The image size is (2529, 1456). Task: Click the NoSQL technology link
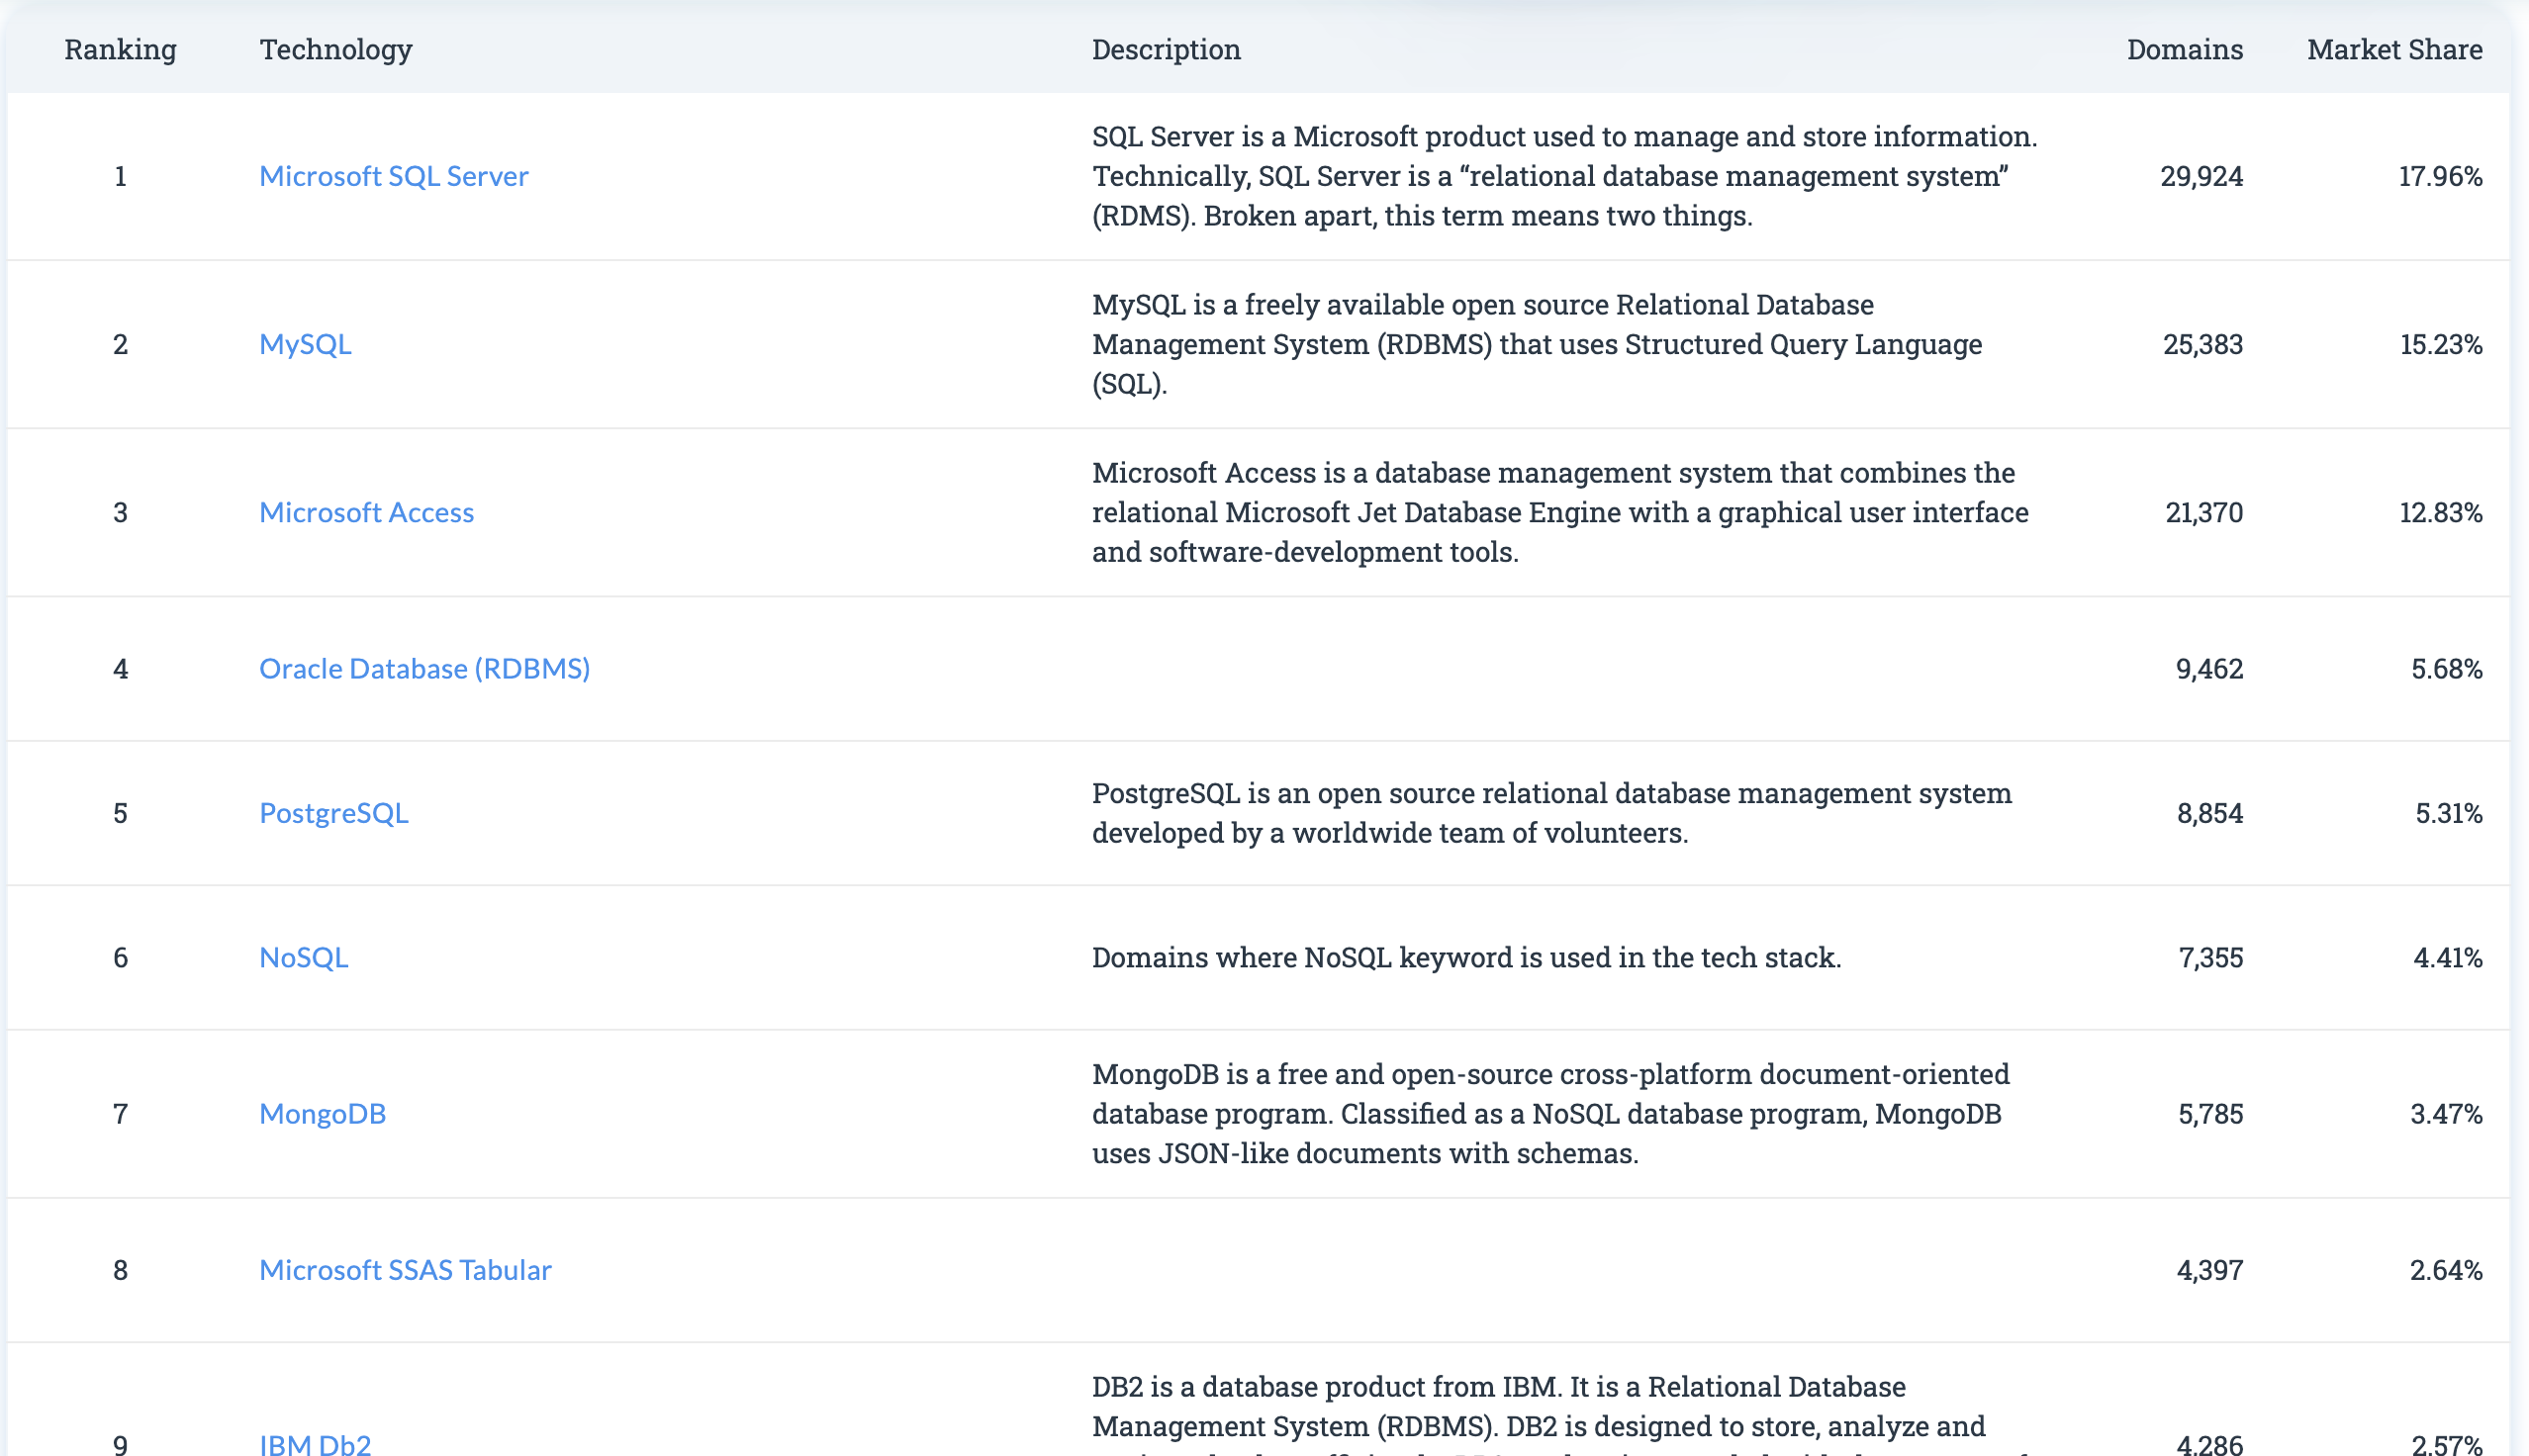[x=303, y=957]
